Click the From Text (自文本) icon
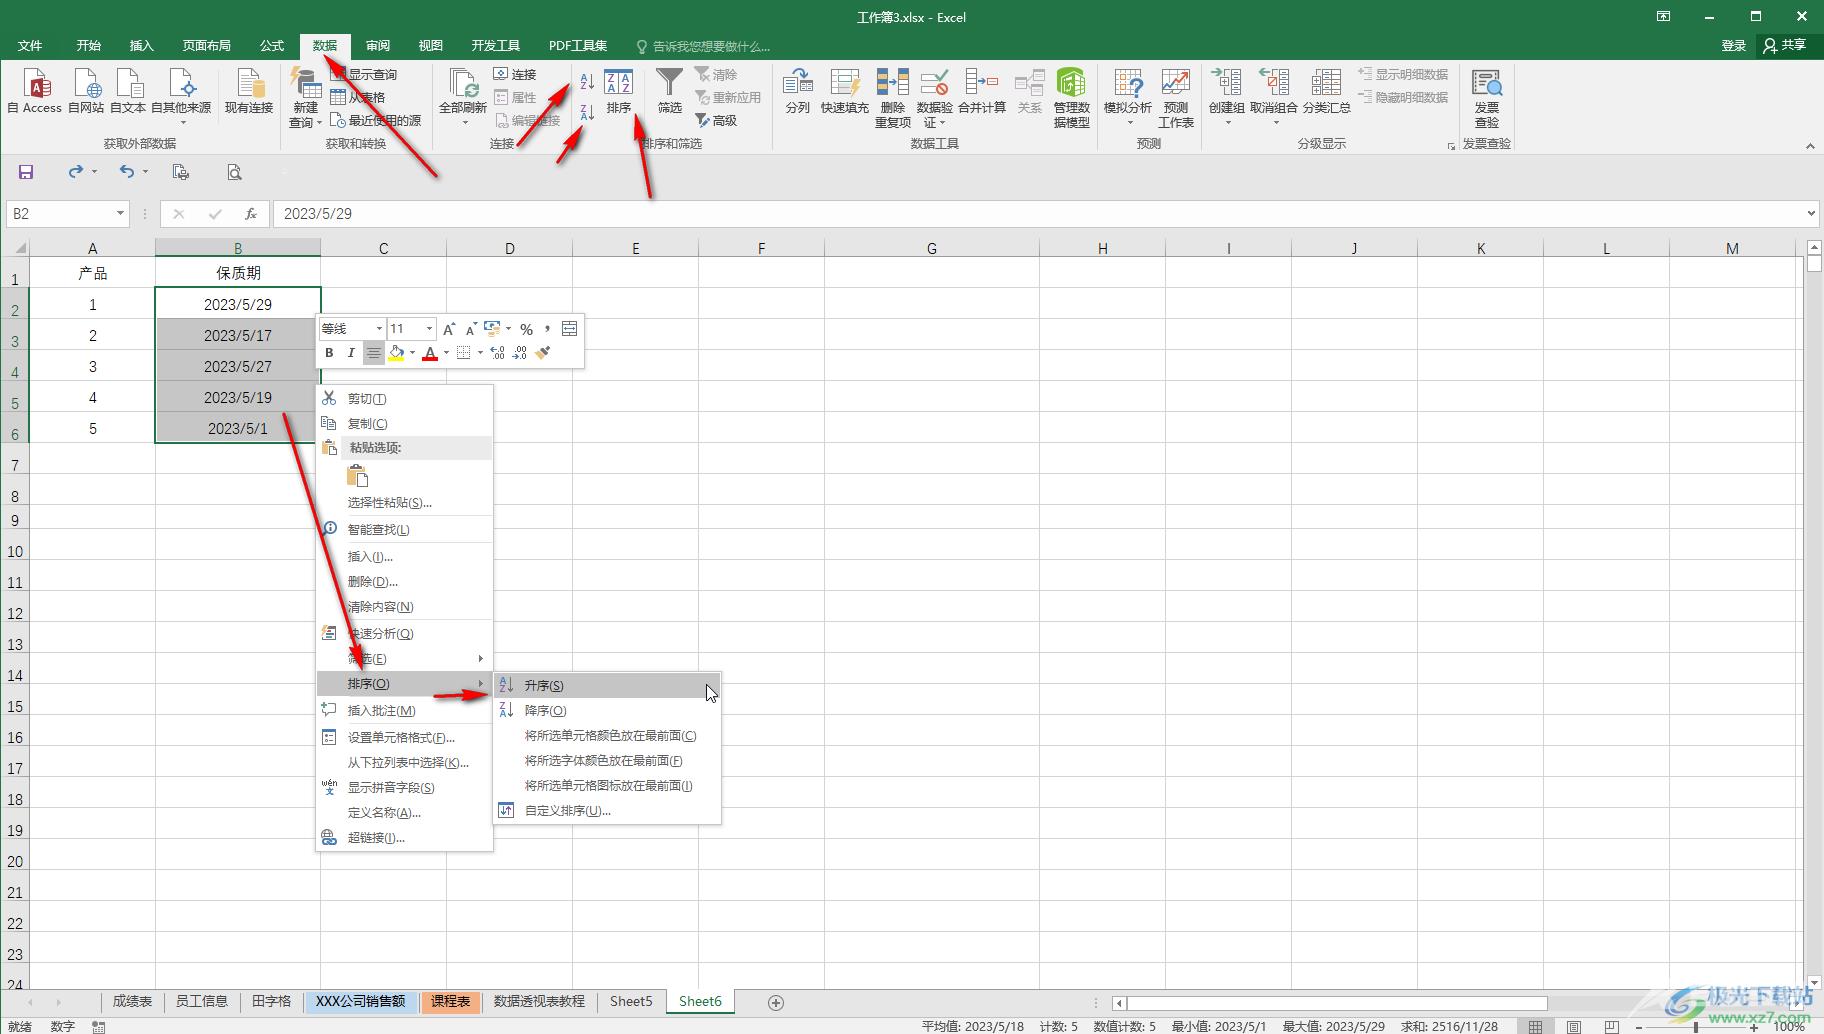 [128, 91]
